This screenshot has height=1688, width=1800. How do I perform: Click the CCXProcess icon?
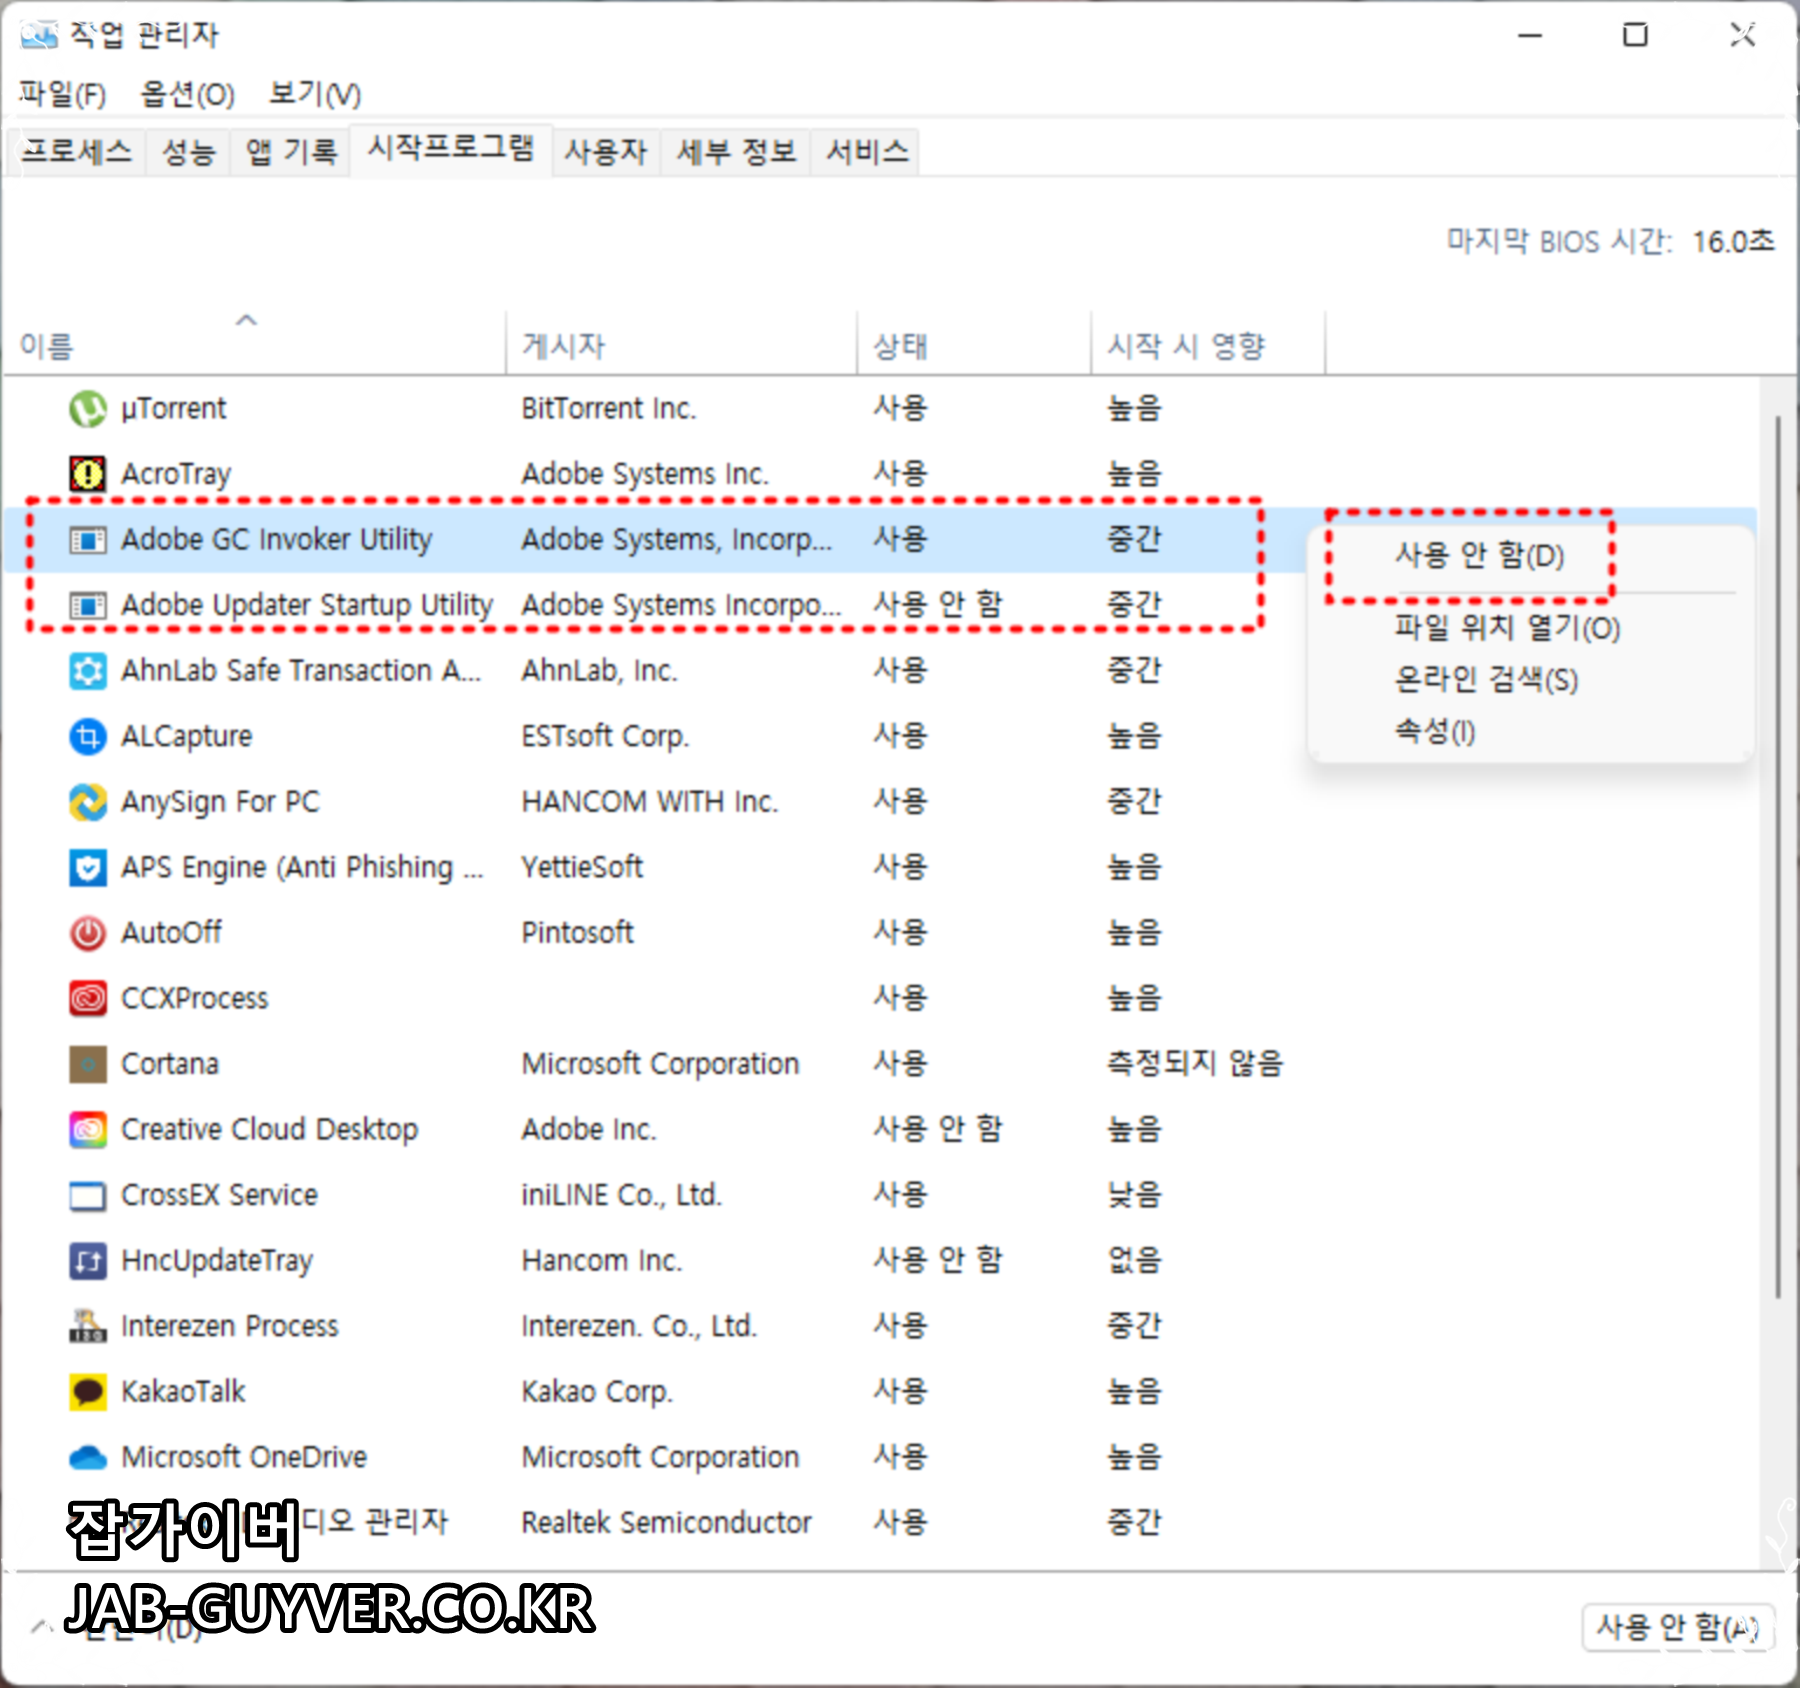tap(88, 999)
